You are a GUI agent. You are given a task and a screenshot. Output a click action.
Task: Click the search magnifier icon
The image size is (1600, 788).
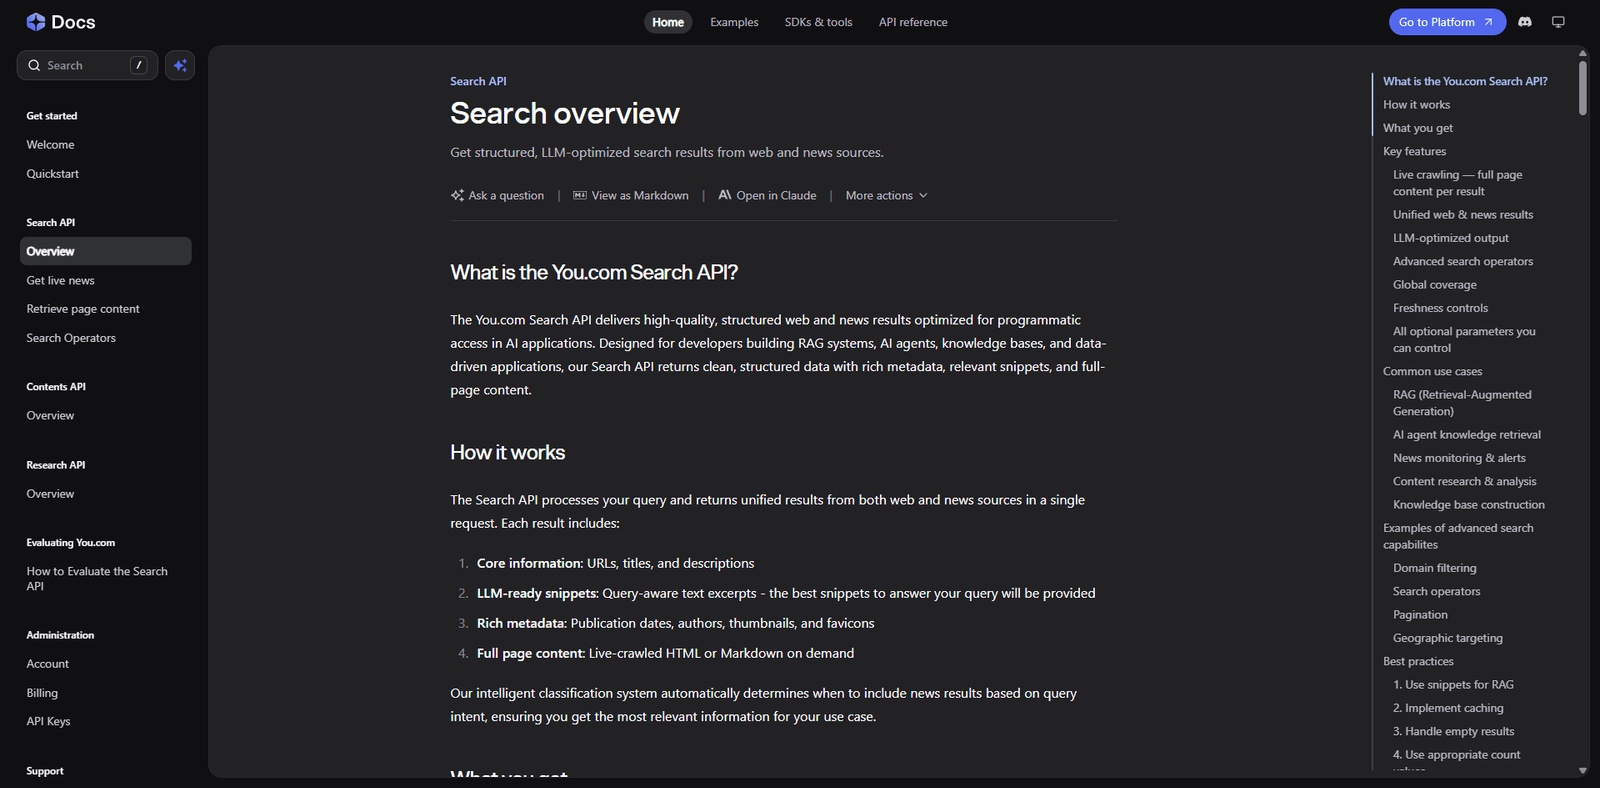coord(35,65)
